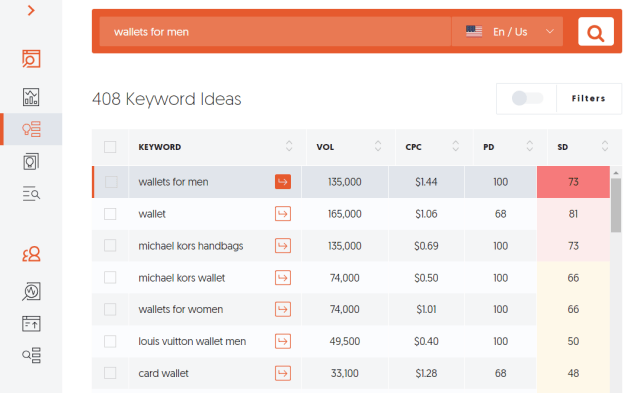Open the content ideas lightbulb page icon
Screen dimensions: 640x393
31,162
